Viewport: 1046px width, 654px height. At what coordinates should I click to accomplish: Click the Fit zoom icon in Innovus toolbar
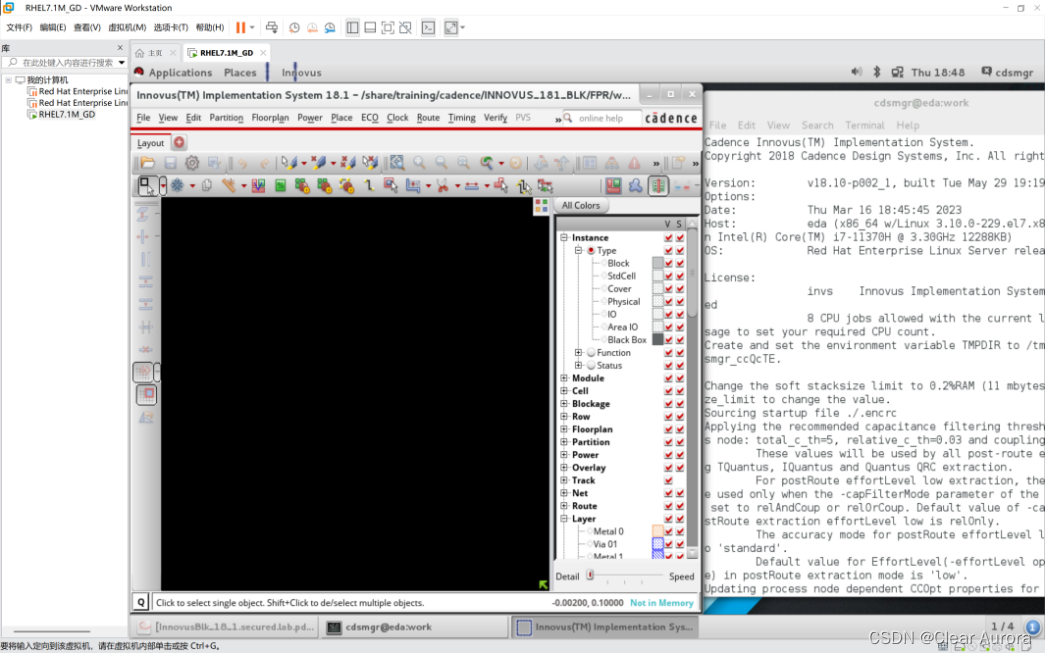[x=397, y=163]
